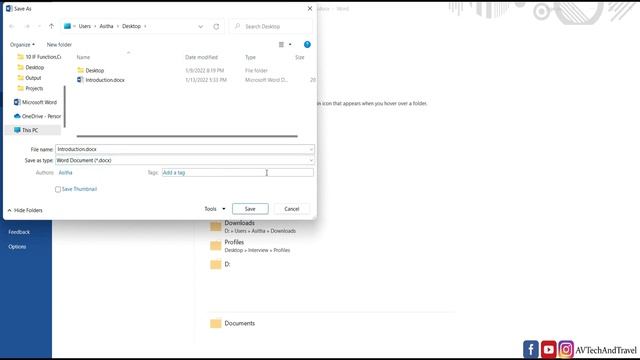Viewport: 640px width, 360px height.
Task: Click the Save button
Action: (250, 209)
